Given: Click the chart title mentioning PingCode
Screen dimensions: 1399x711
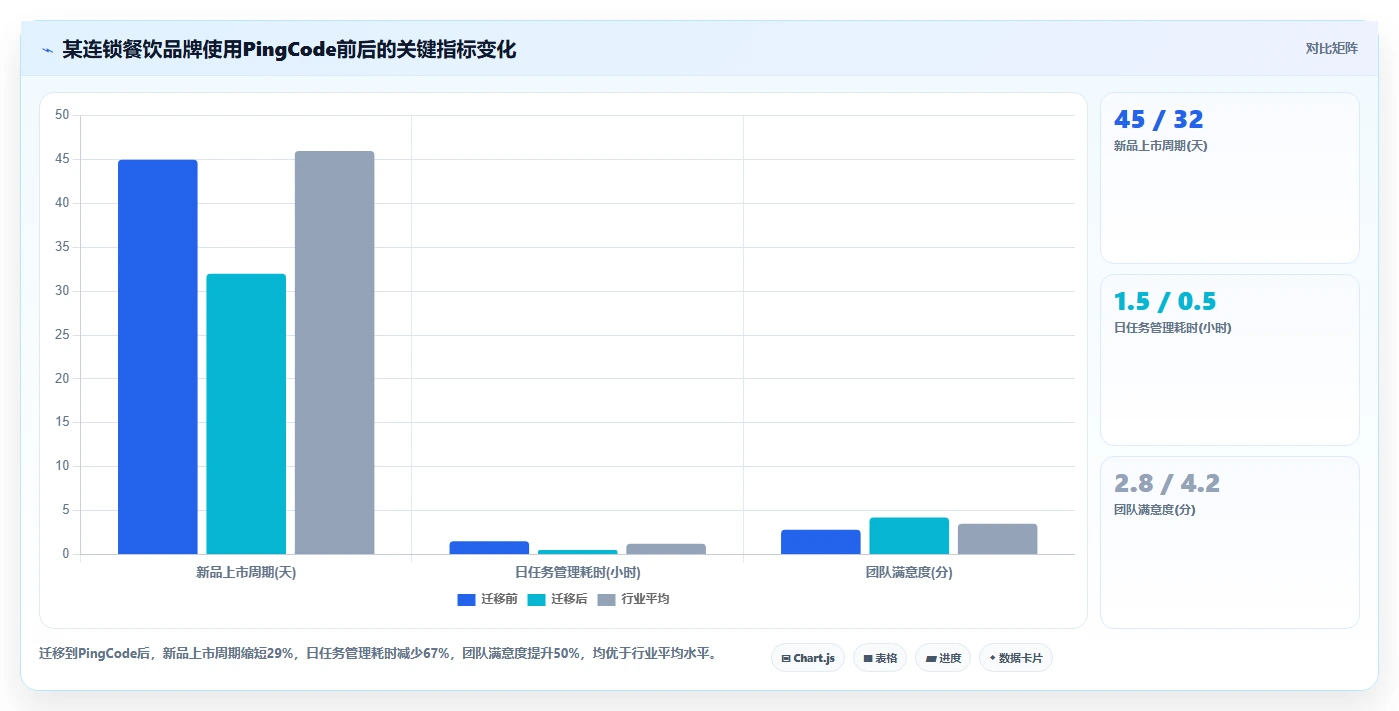Looking at the screenshot, I should 289,49.
